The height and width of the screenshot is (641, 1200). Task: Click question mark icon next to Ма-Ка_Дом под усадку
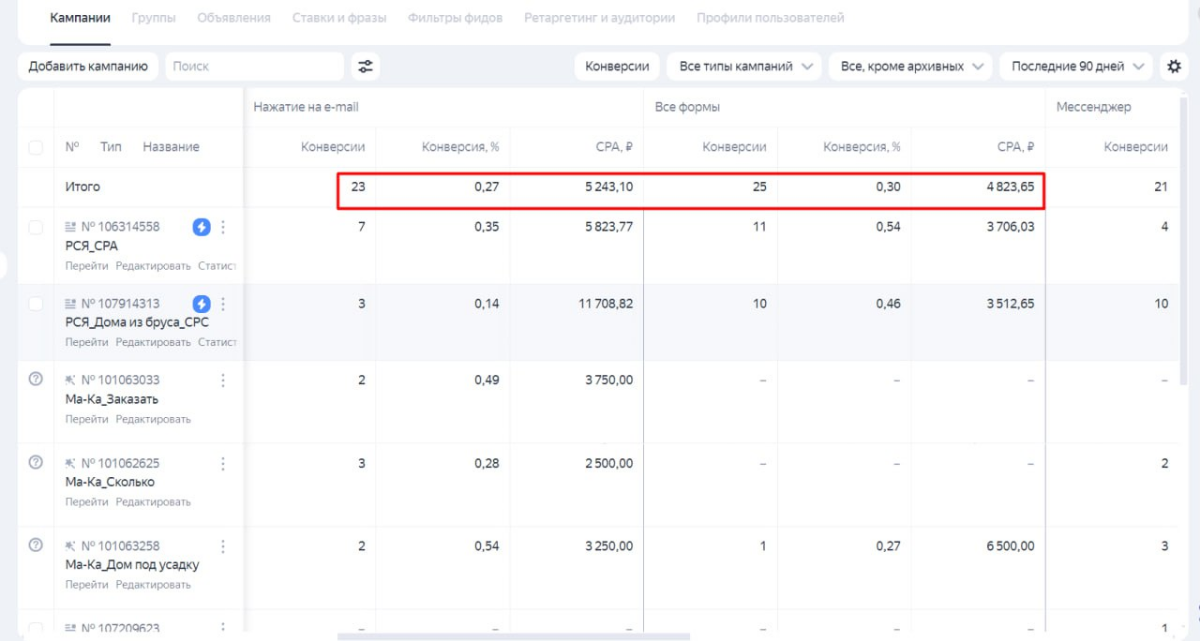point(36,545)
